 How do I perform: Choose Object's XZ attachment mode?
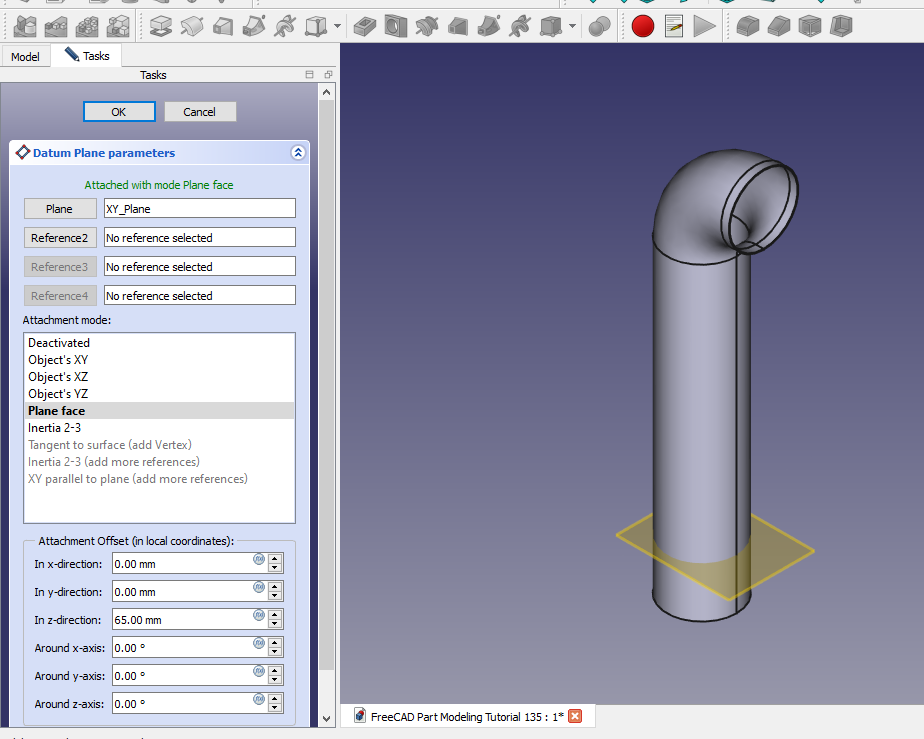[58, 377]
